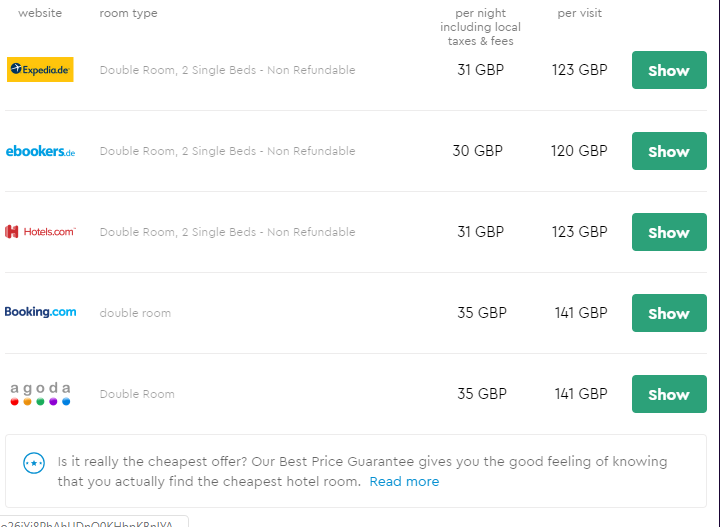Open the Read more link
This screenshot has width=720, height=527.
click(404, 482)
